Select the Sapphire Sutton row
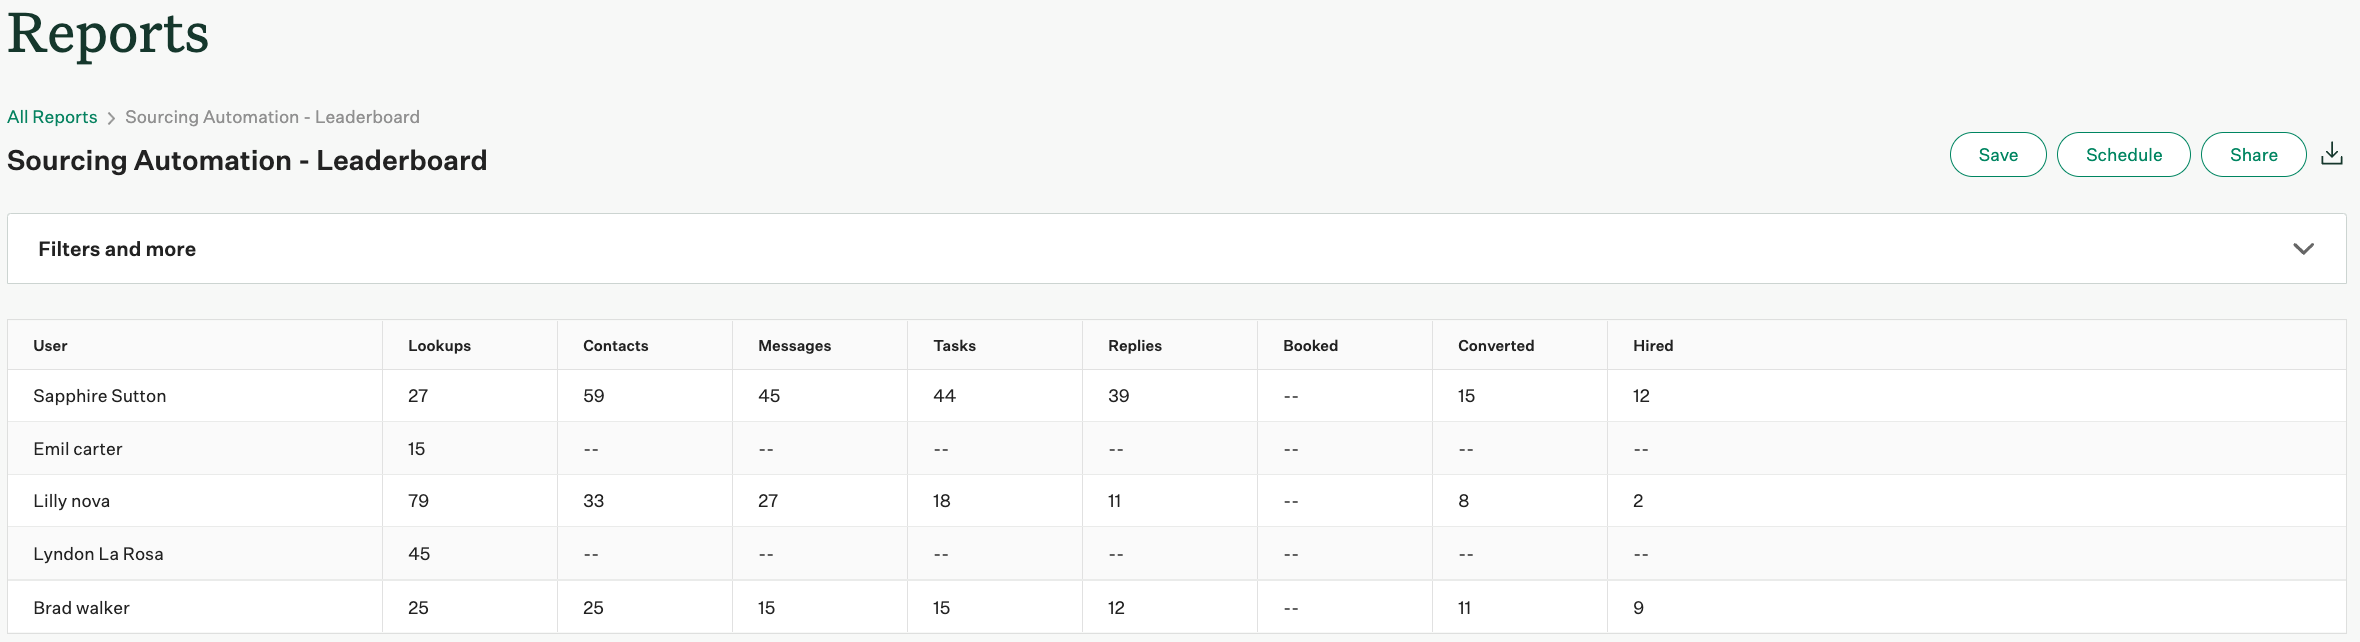2360x642 pixels. [x=1176, y=396]
